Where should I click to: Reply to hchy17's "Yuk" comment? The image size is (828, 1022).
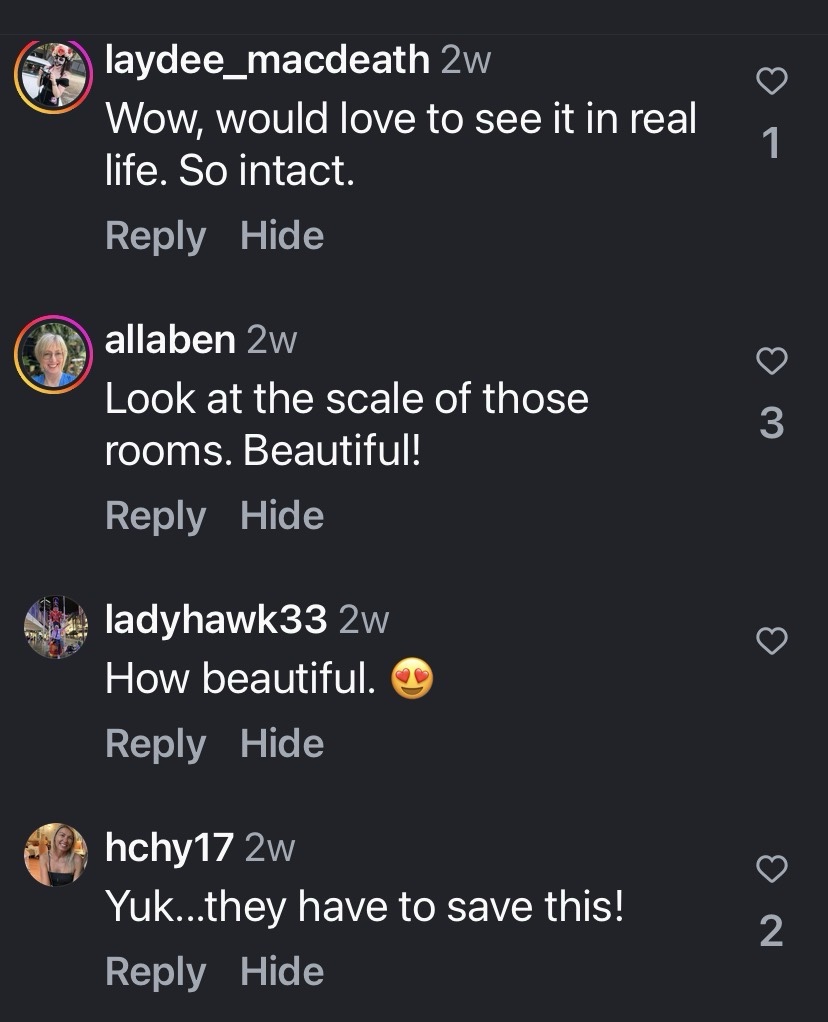(x=155, y=972)
